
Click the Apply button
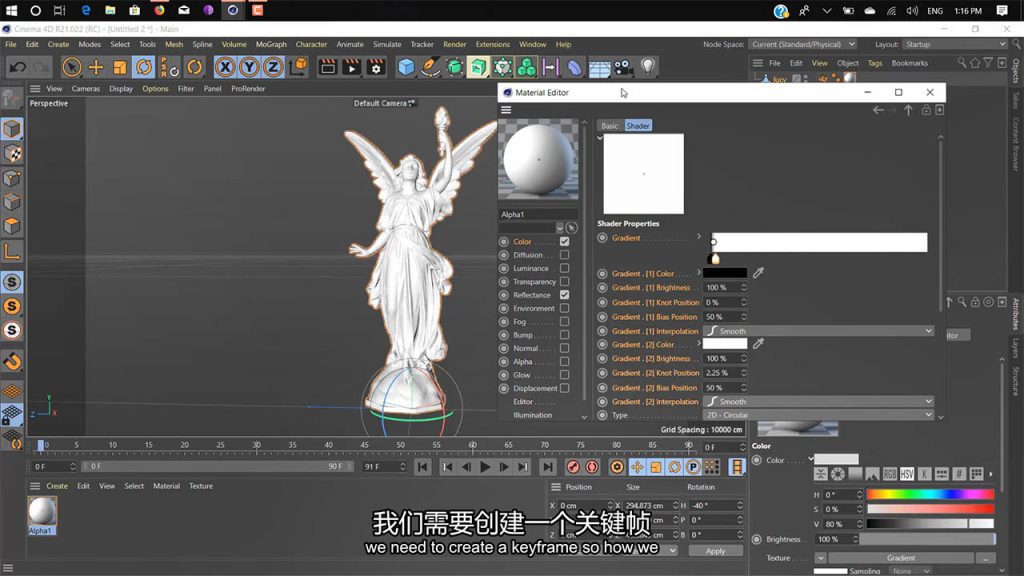pyautogui.click(x=716, y=551)
